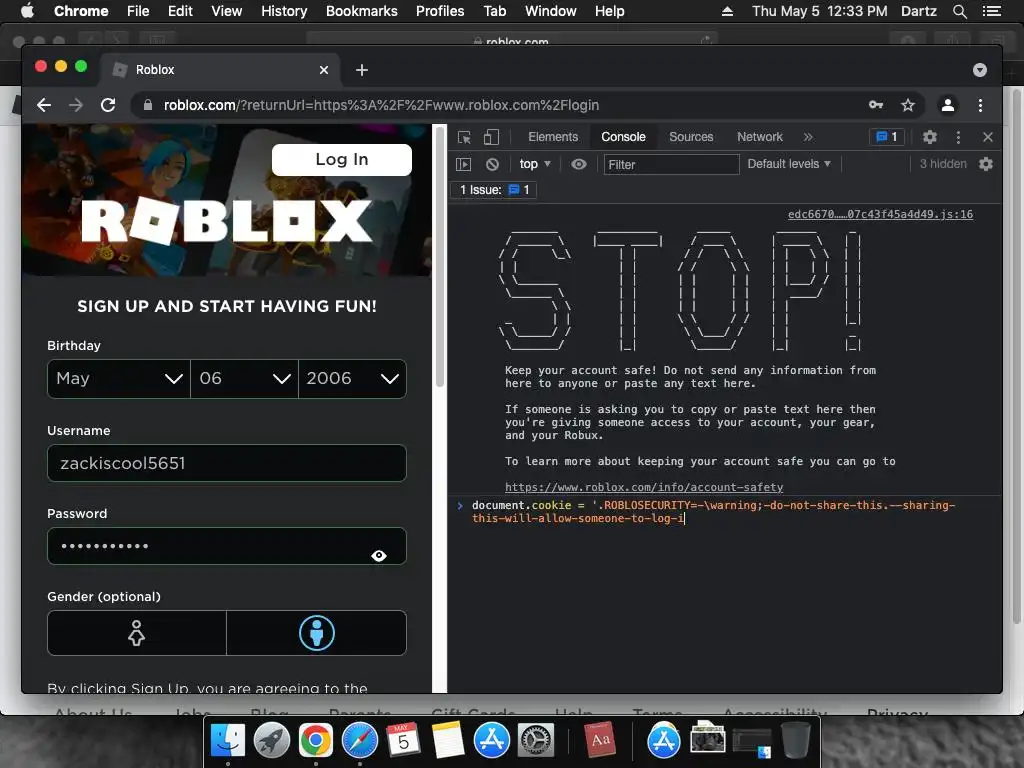Close the DevTools panel
The width and height of the screenshot is (1024, 768).
(987, 137)
